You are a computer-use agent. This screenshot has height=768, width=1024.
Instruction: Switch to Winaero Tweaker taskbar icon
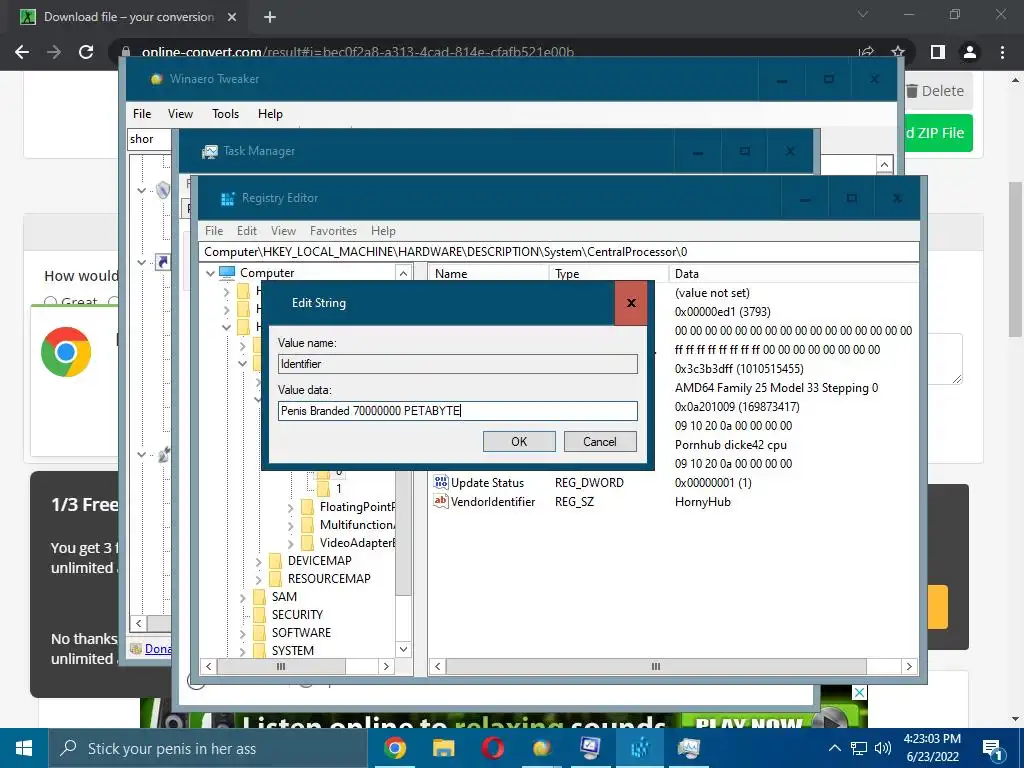click(541, 748)
